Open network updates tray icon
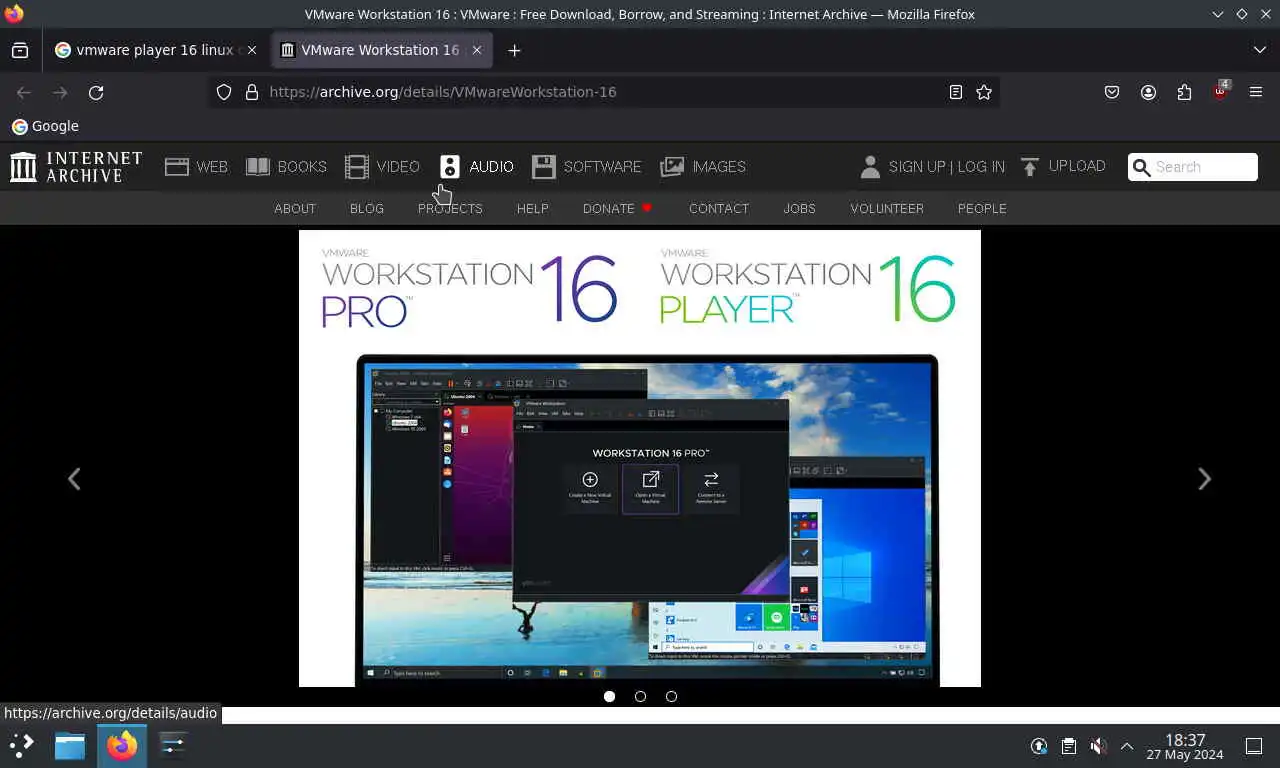1280x768 pixels. (x=1040, y=746)
